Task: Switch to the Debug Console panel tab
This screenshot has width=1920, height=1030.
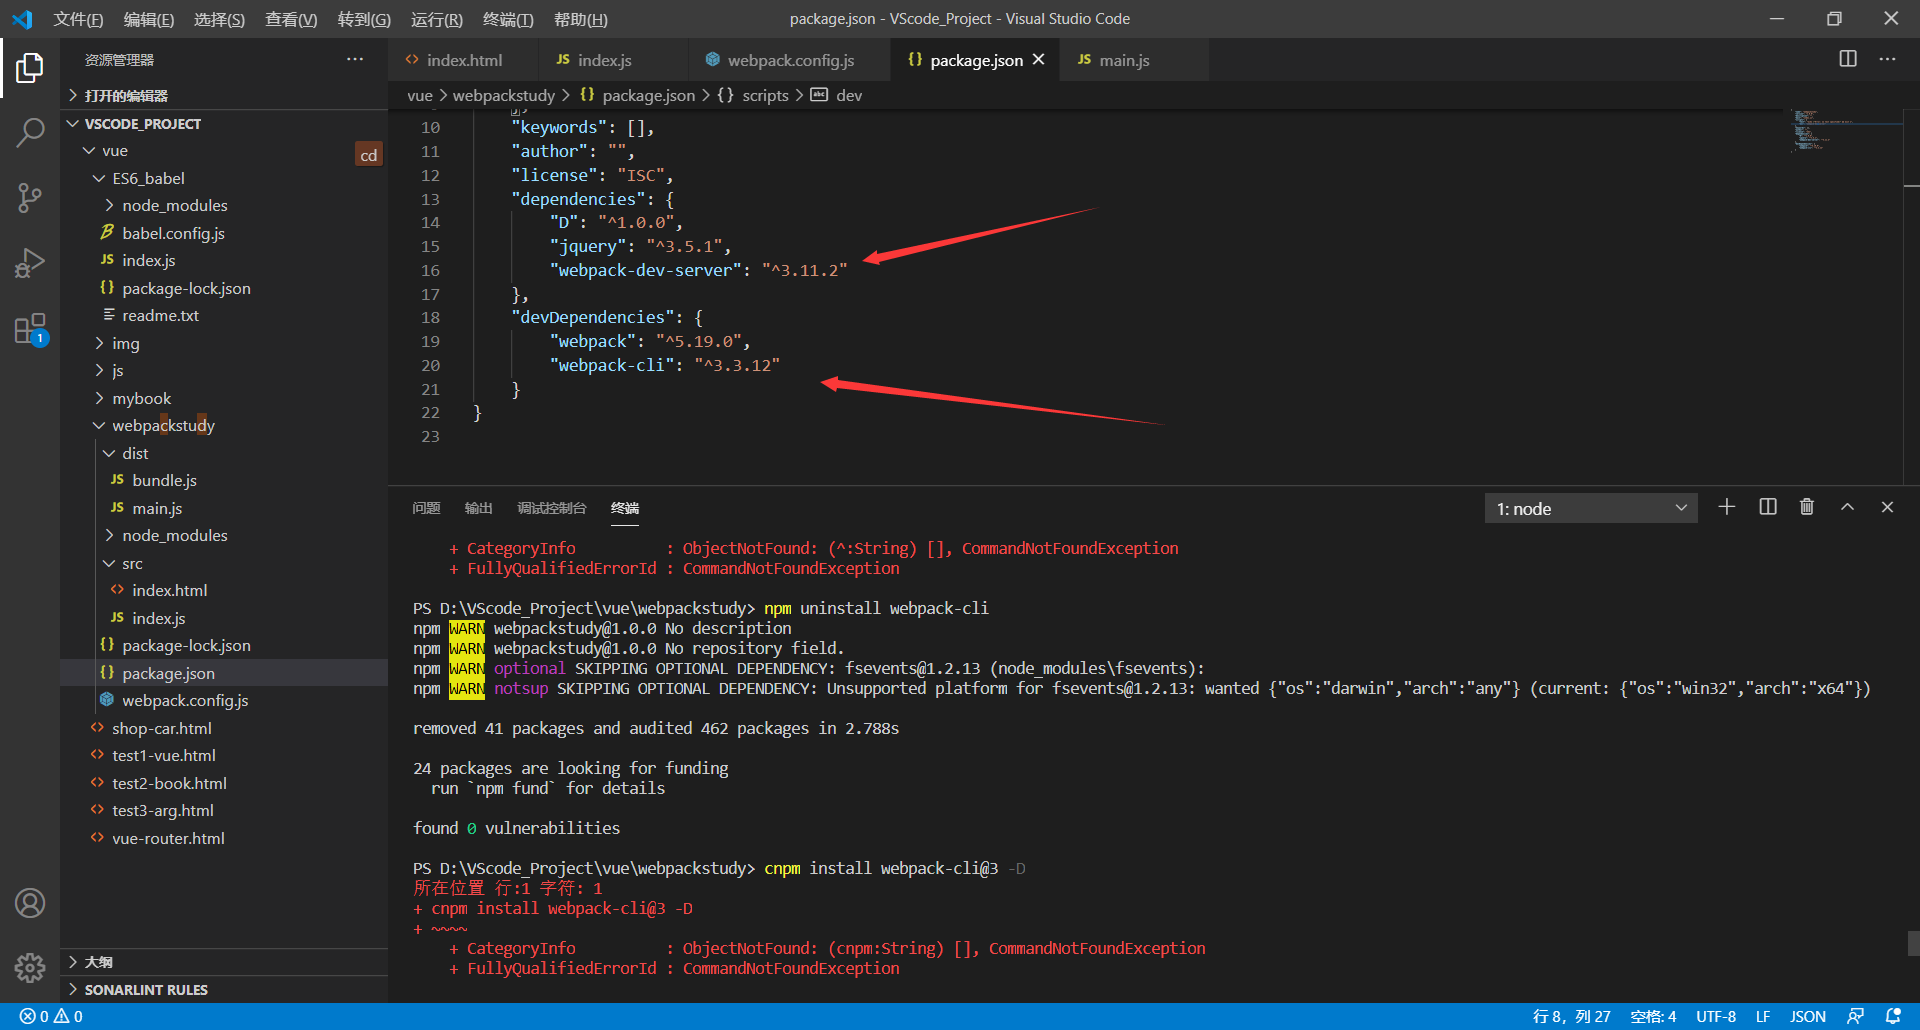Action: 552,508
